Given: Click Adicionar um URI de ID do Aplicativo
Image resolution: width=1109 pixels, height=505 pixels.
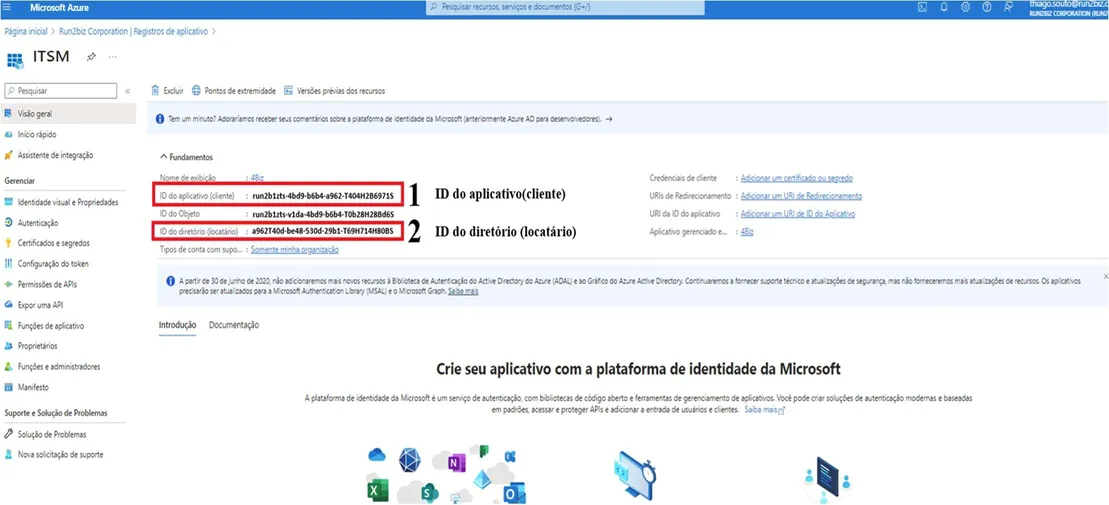Looking at the screenshot, I should (798, 214).
